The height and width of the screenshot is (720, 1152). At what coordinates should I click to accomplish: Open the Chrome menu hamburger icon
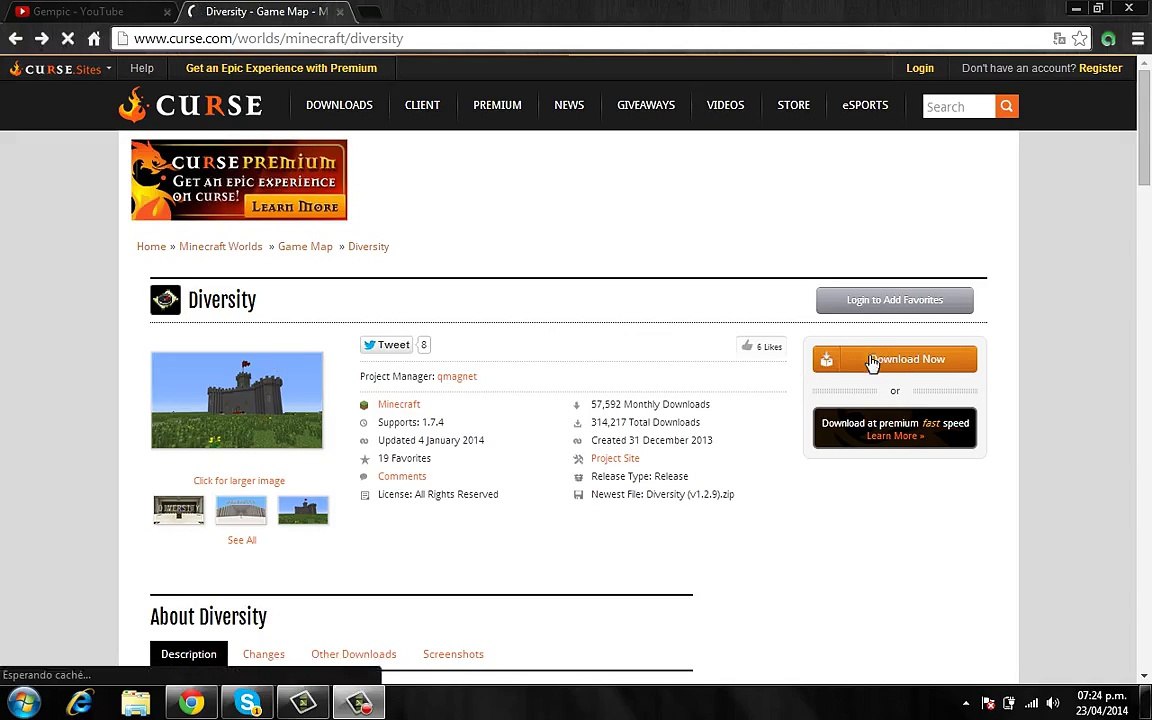click(x=1137, y=38)
